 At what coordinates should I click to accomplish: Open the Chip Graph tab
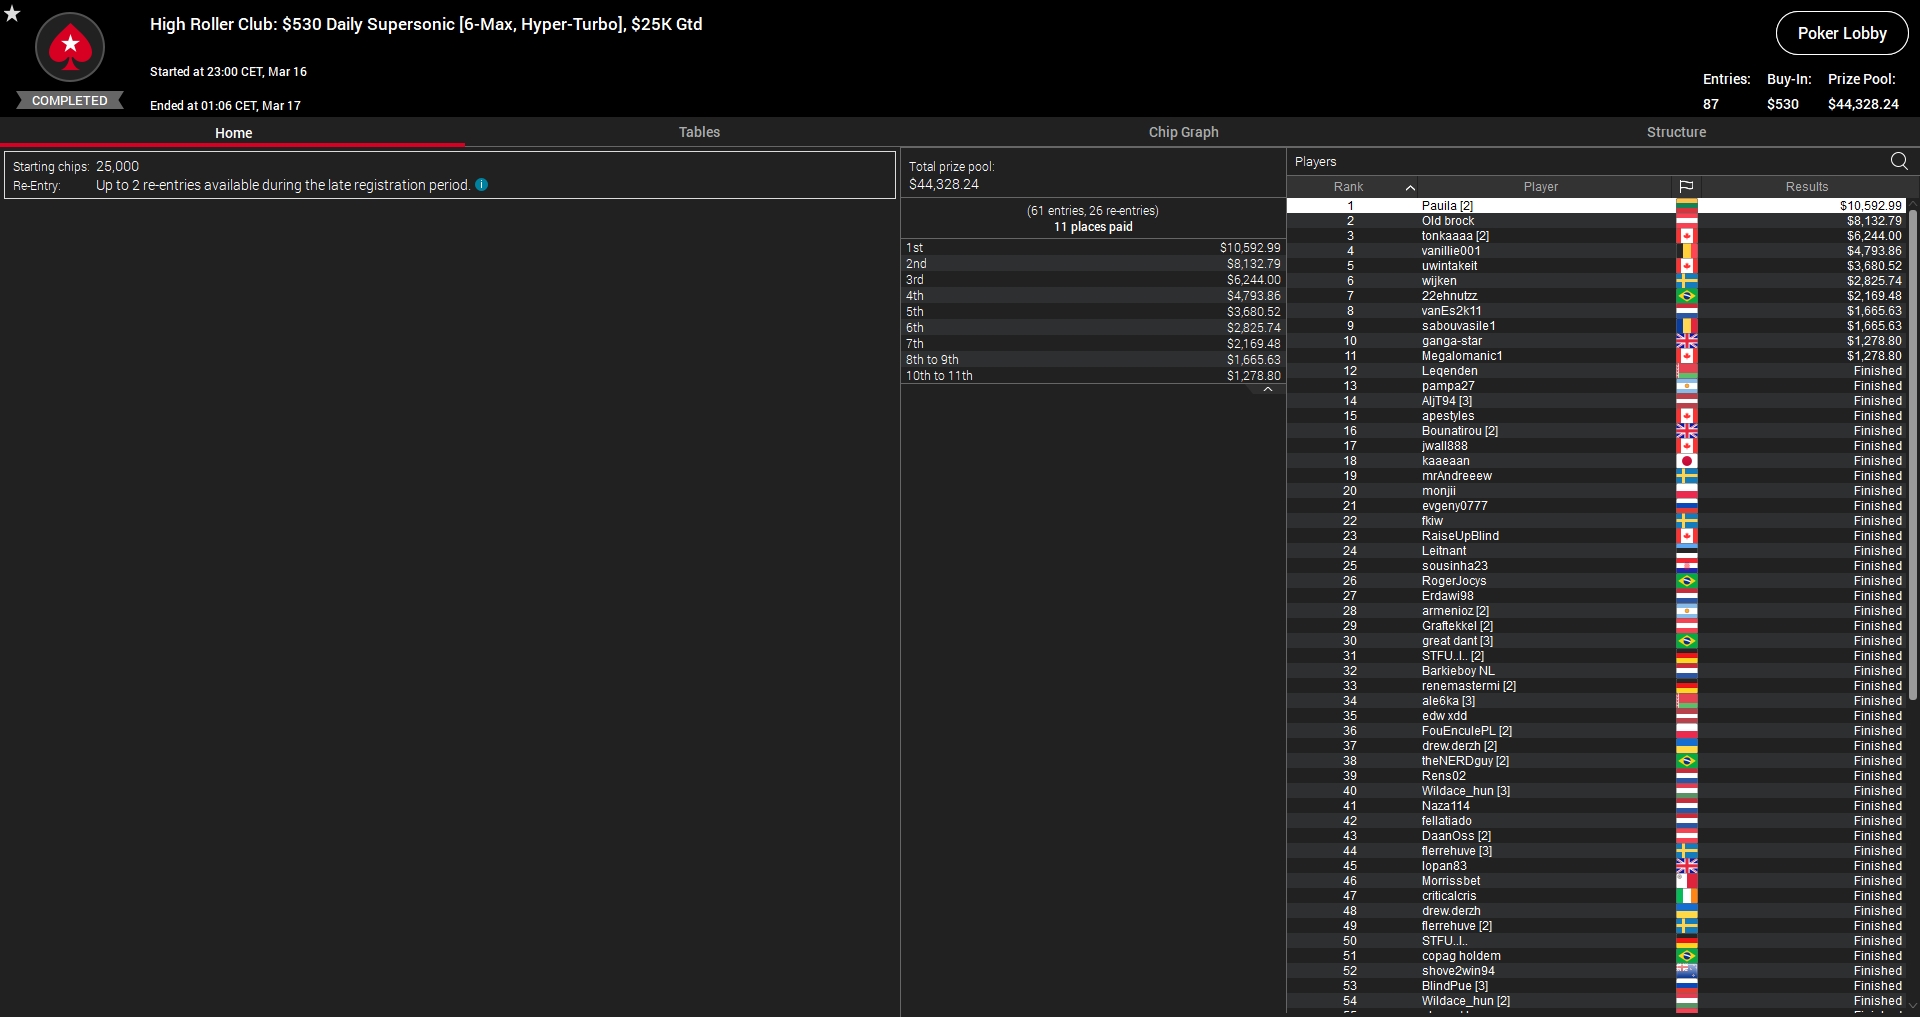1183,132
